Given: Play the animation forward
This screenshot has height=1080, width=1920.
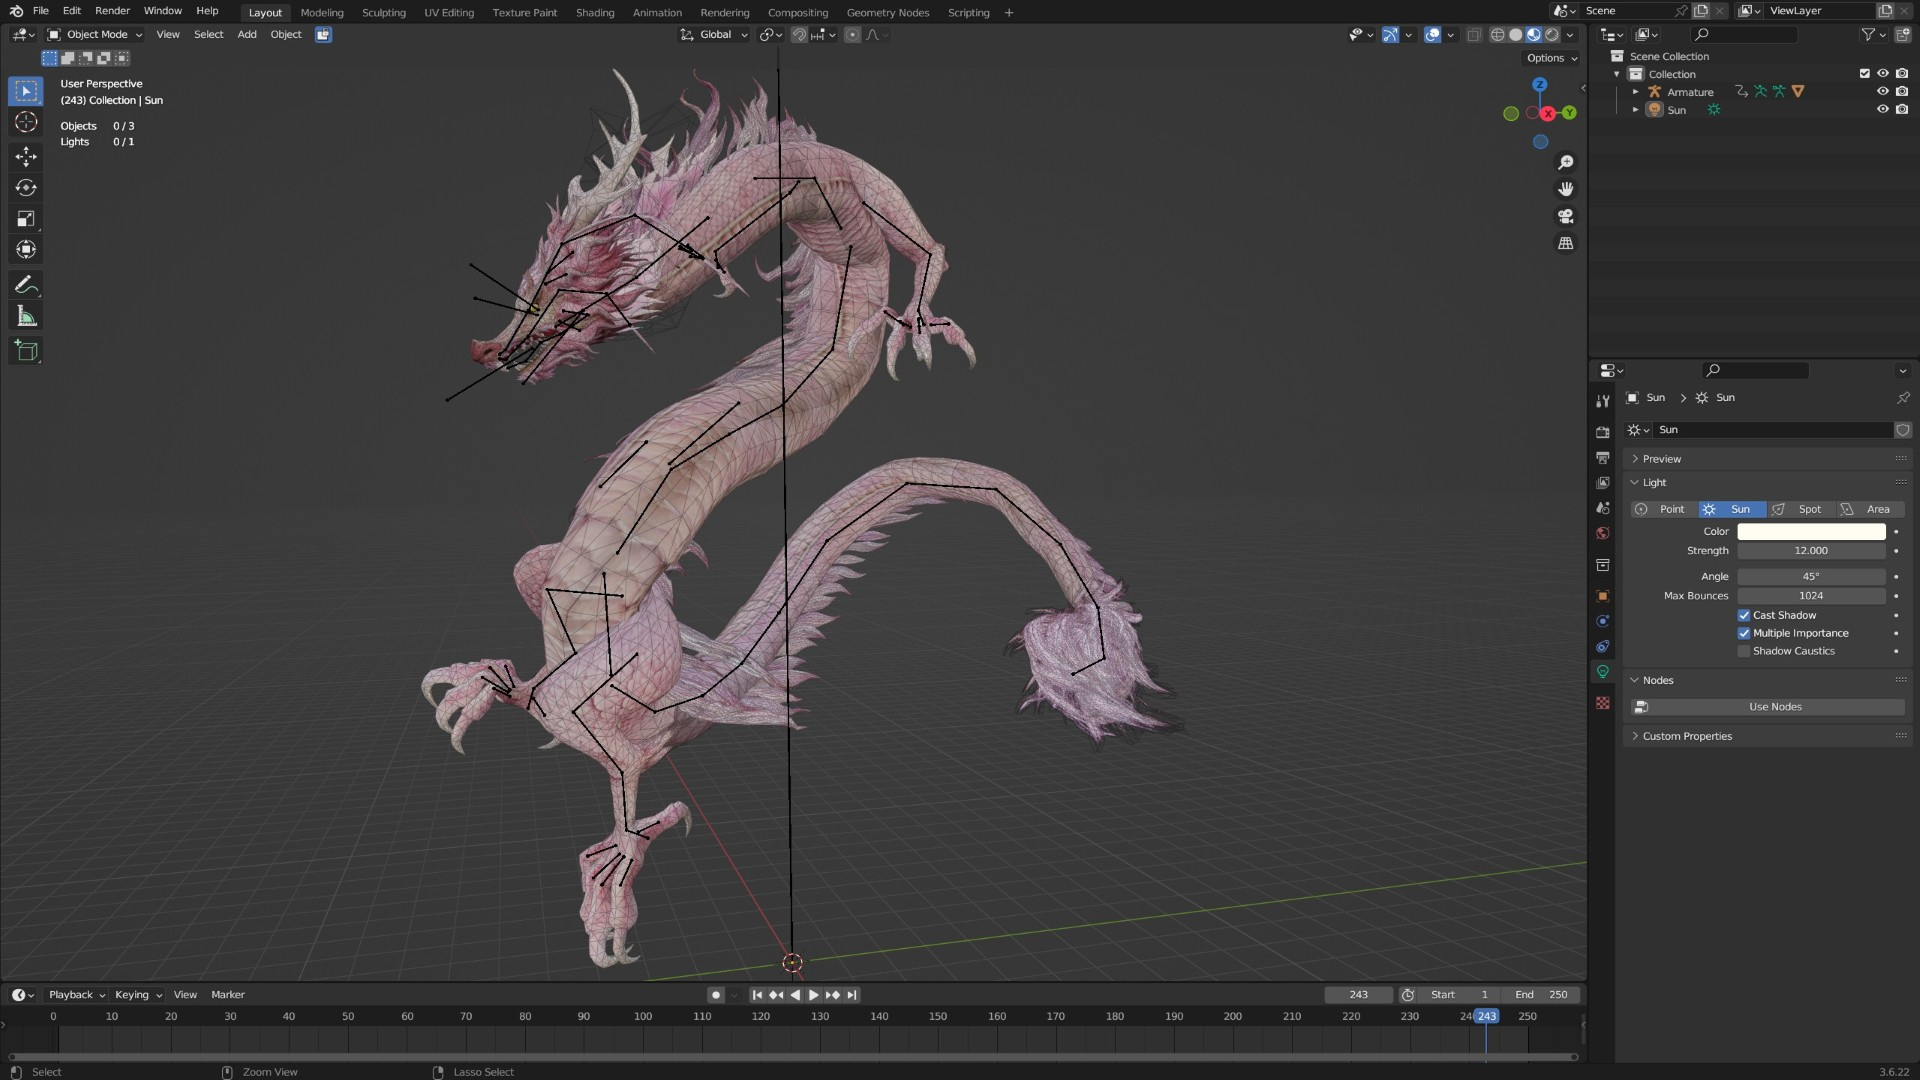Looking at the screenshot, I should point(813,995).
